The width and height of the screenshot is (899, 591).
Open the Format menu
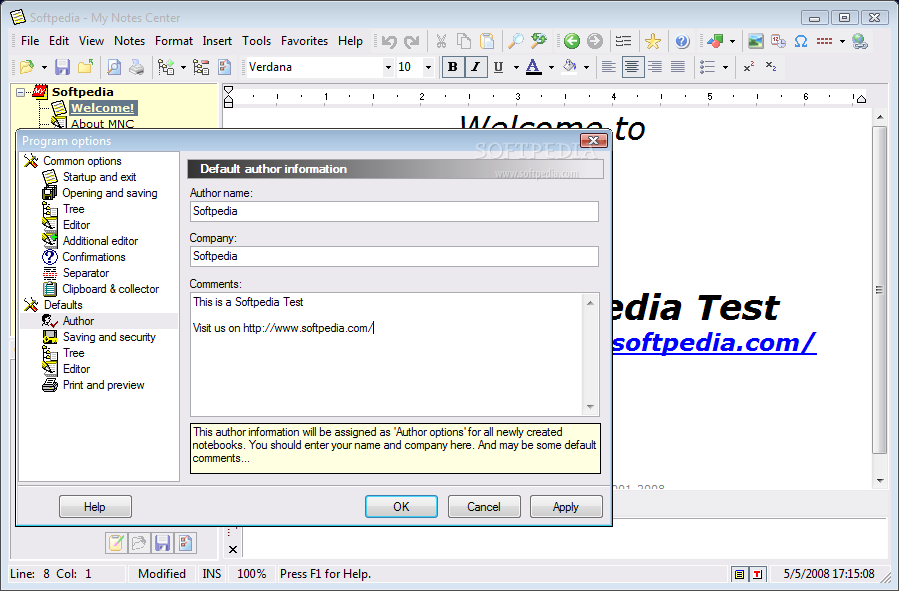174,41
